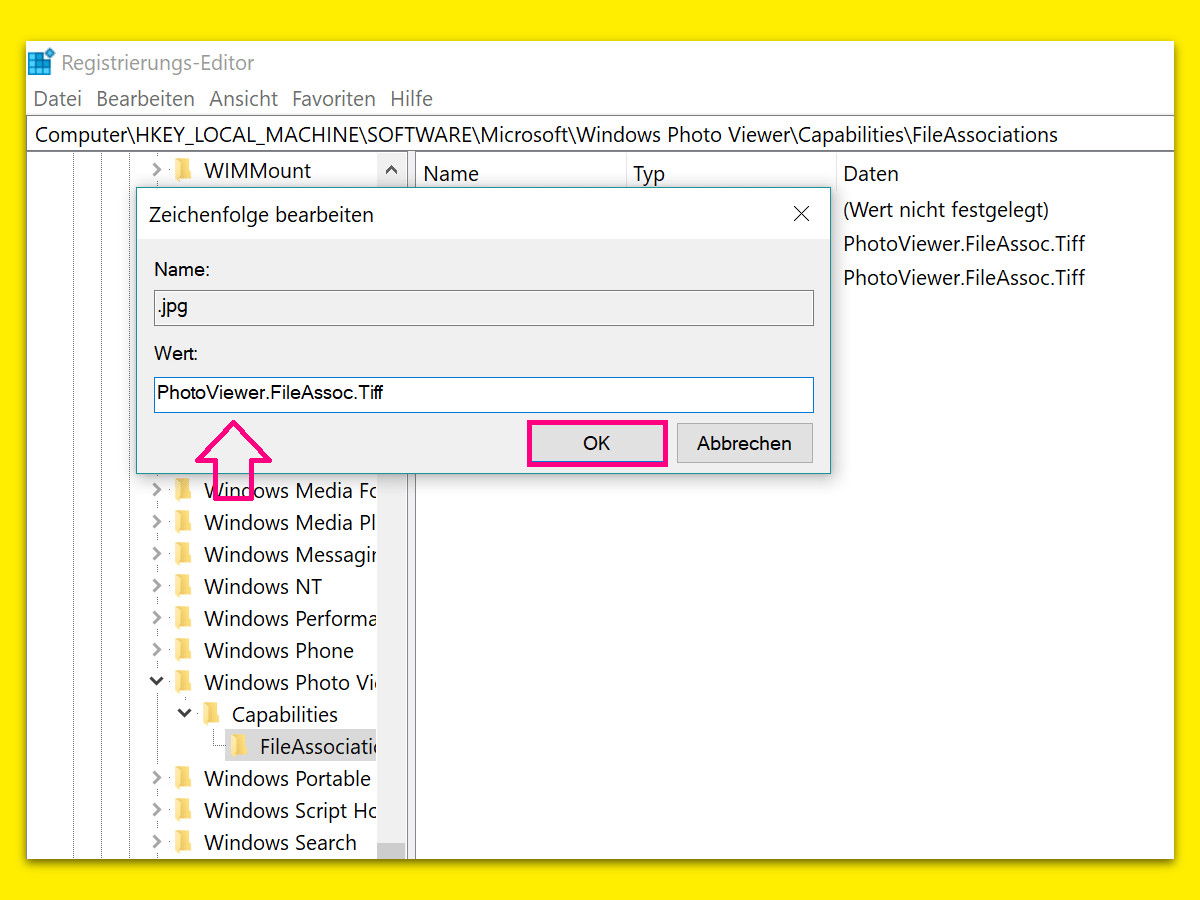Expand the Windows Messaging key
The image size is (1200, 900).
157,554
